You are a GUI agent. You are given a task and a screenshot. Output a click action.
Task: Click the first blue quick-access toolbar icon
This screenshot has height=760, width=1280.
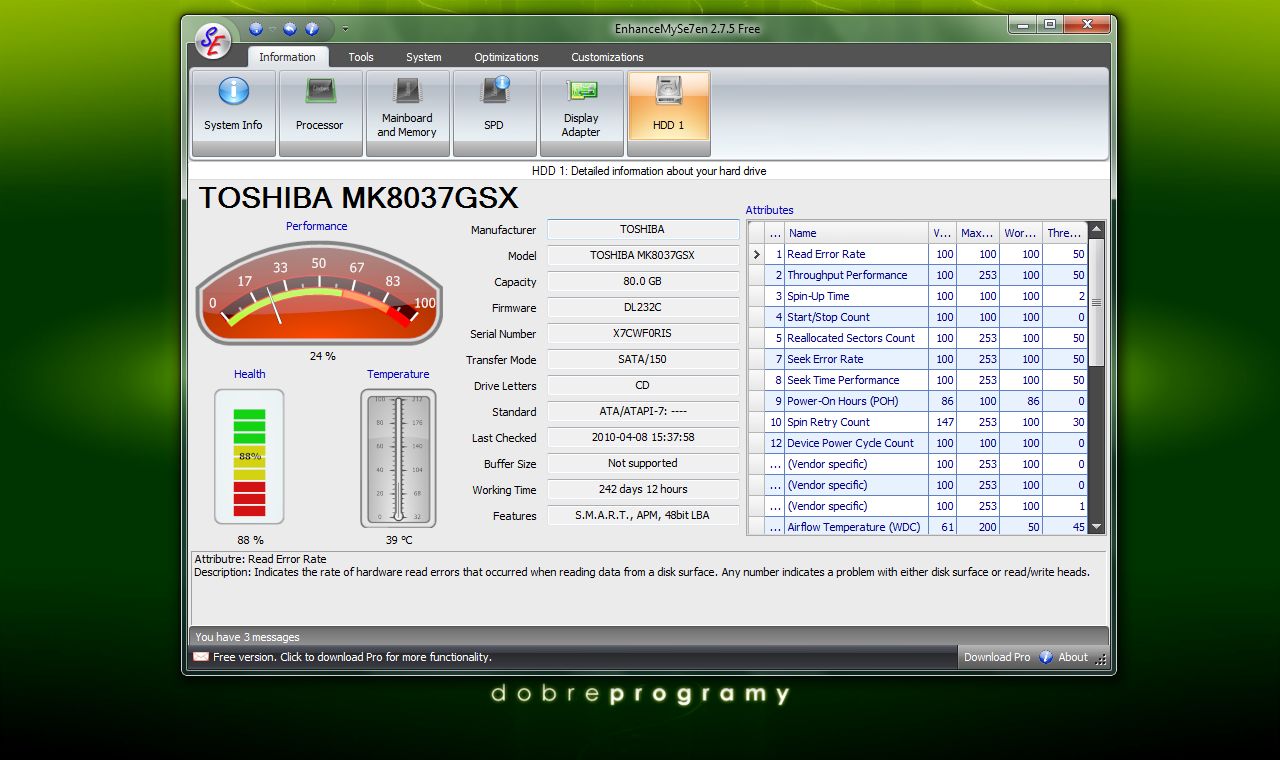[256, 29]
